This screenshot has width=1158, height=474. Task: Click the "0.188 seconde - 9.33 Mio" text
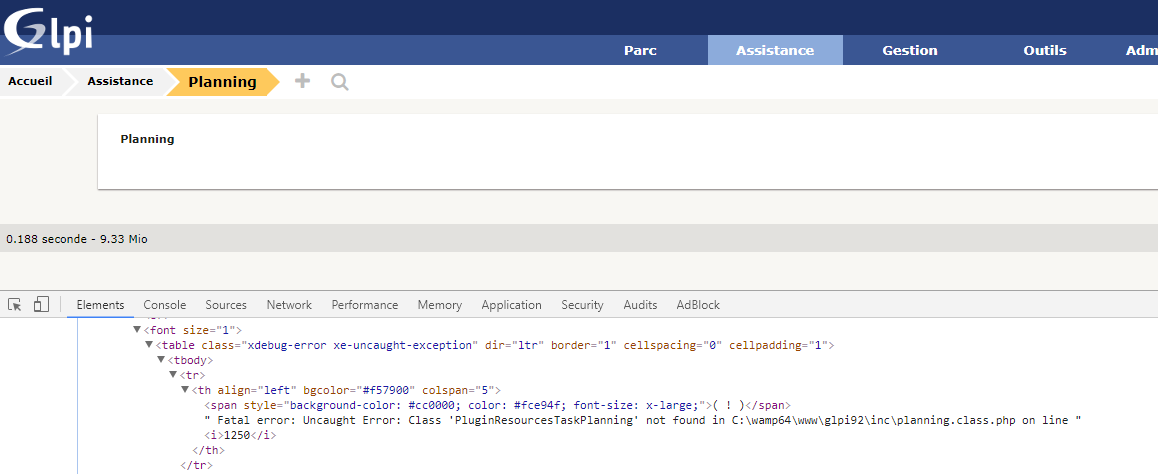[x=77, y=239]
